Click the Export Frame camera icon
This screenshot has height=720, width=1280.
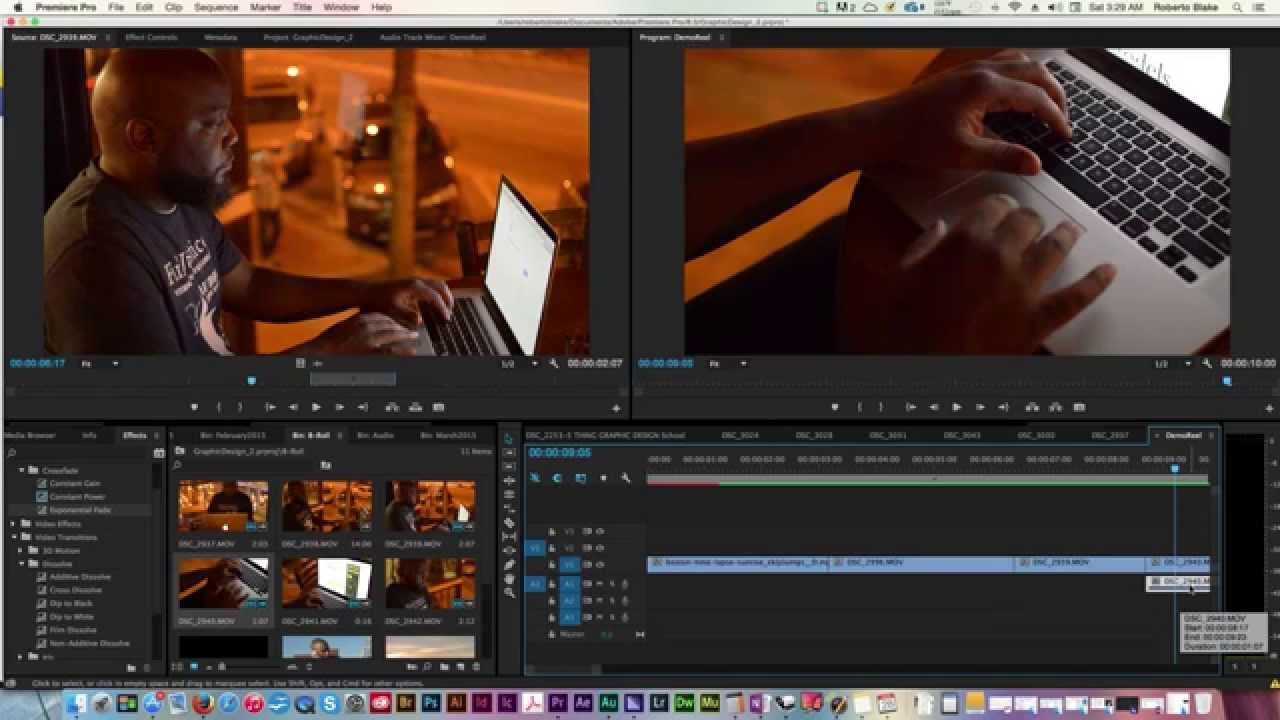1080,407
